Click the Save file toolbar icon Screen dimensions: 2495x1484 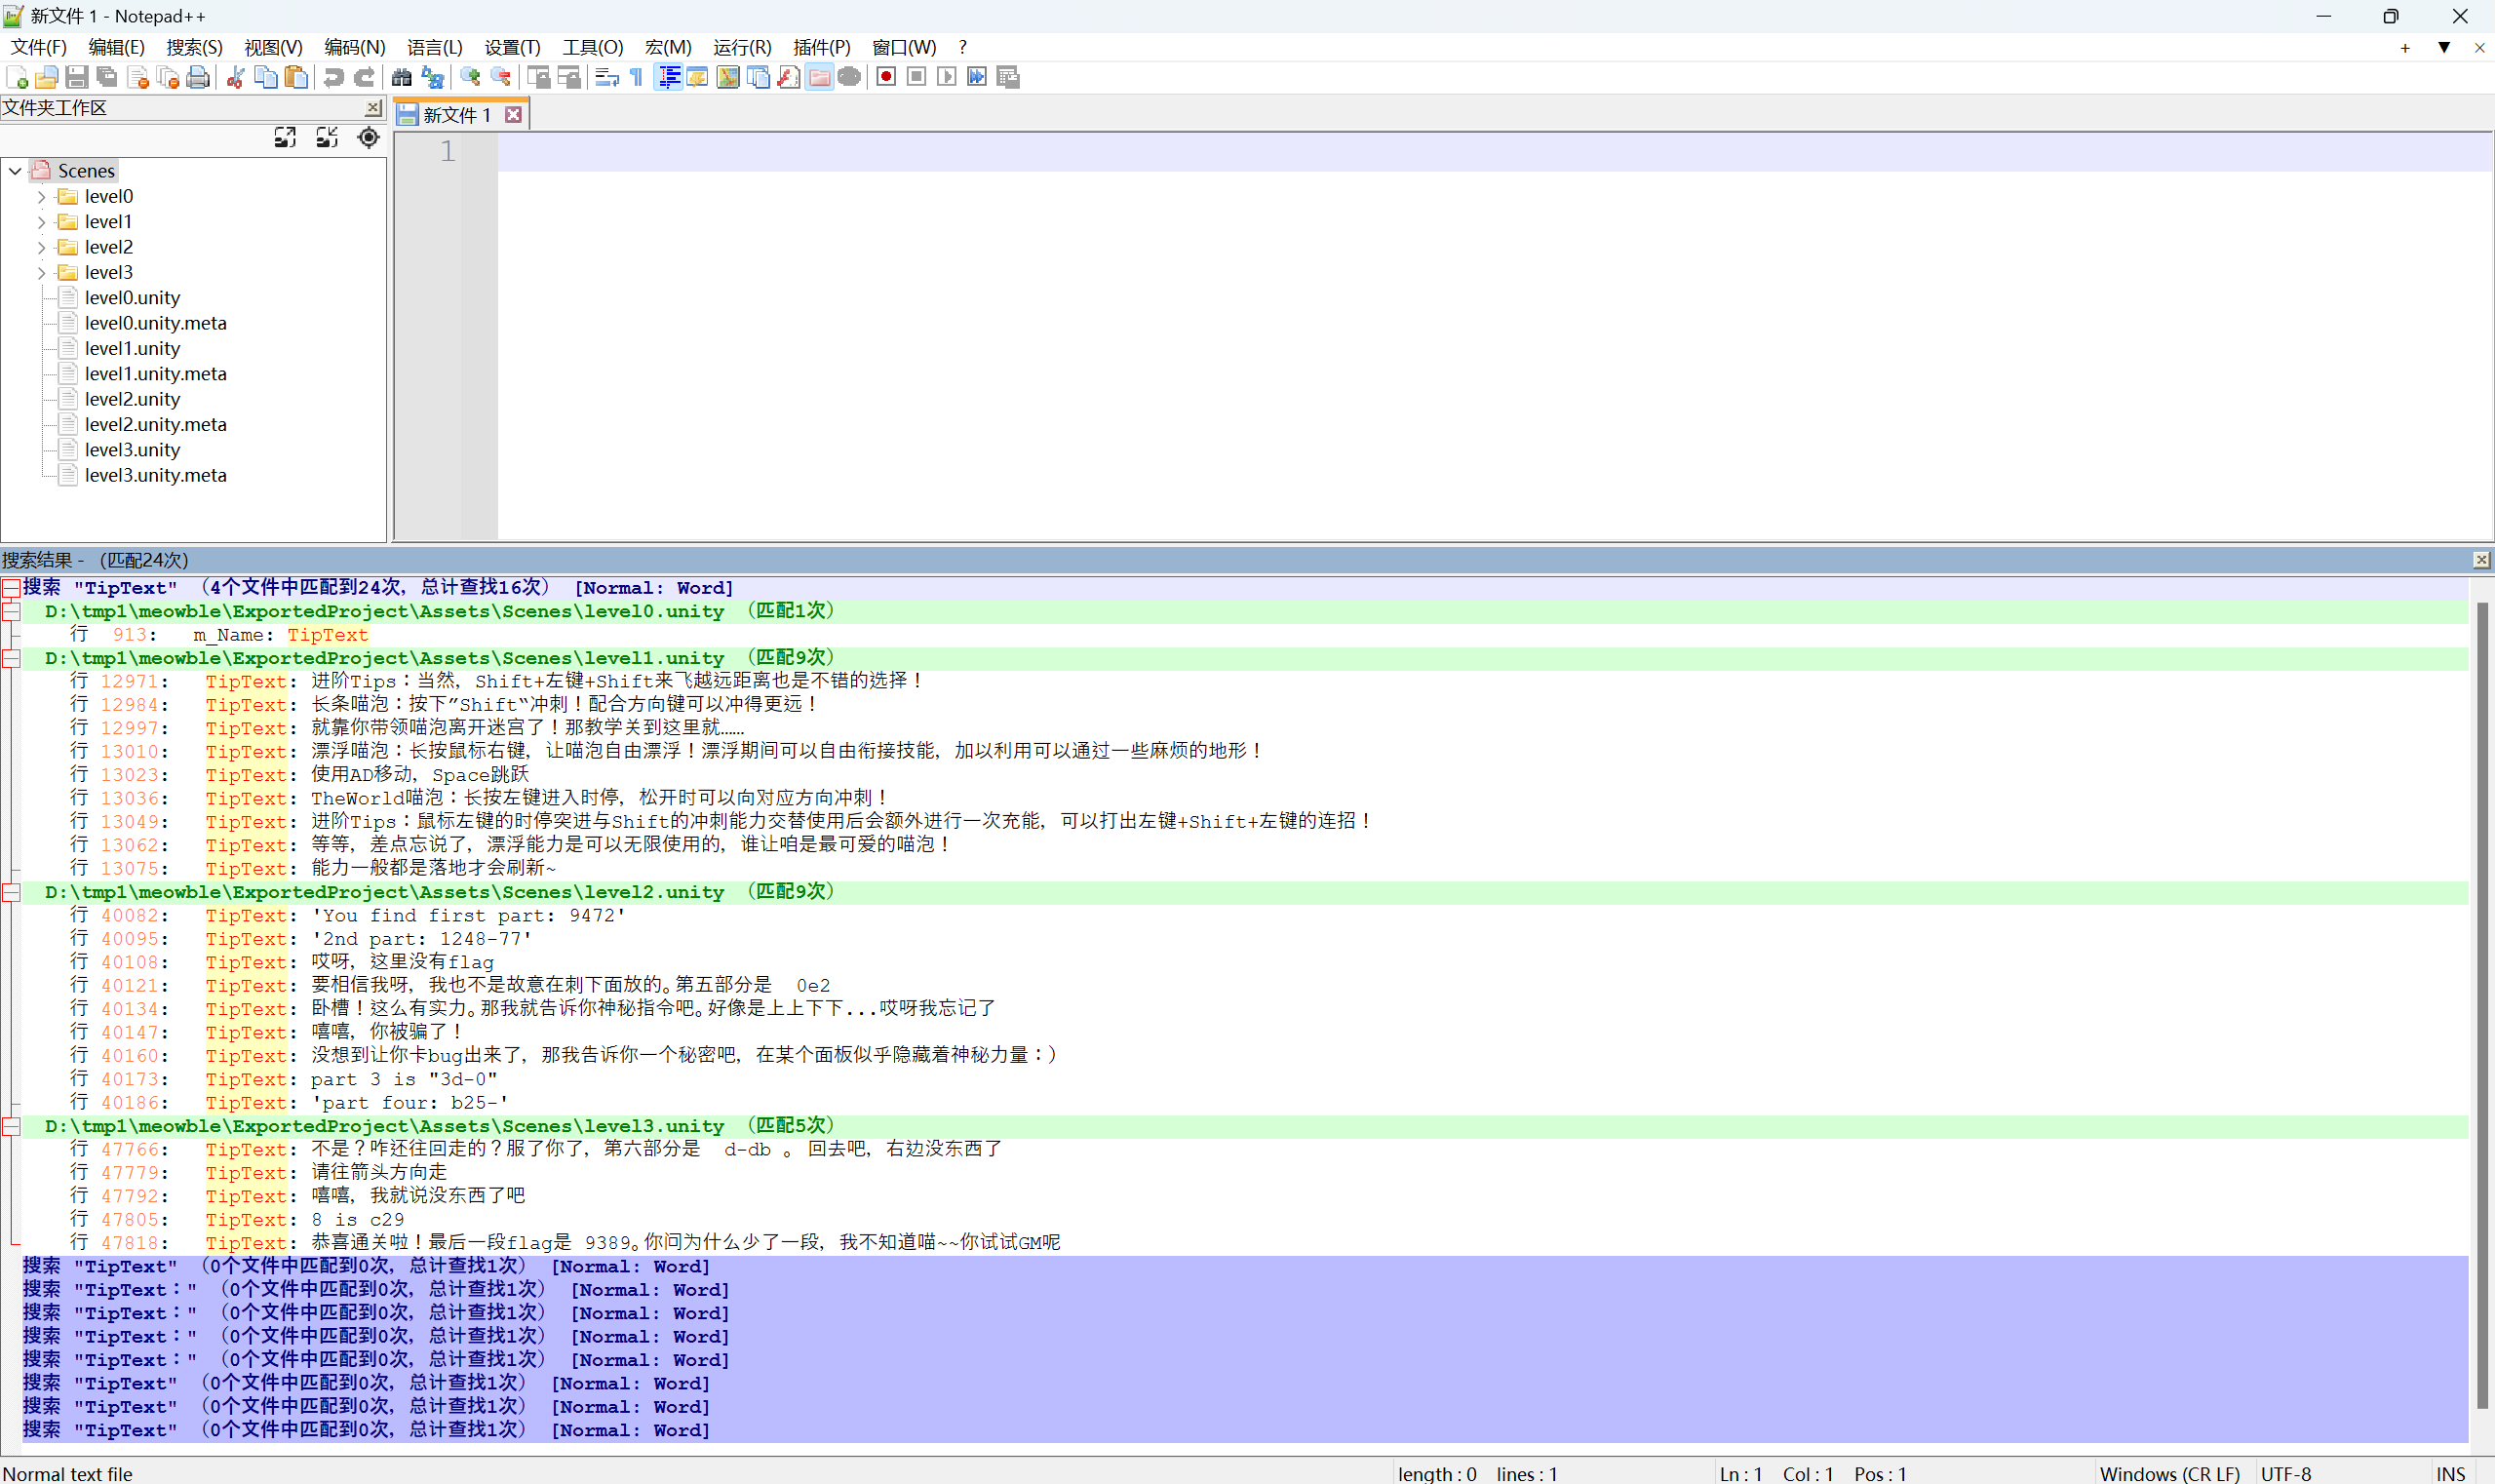76,77
